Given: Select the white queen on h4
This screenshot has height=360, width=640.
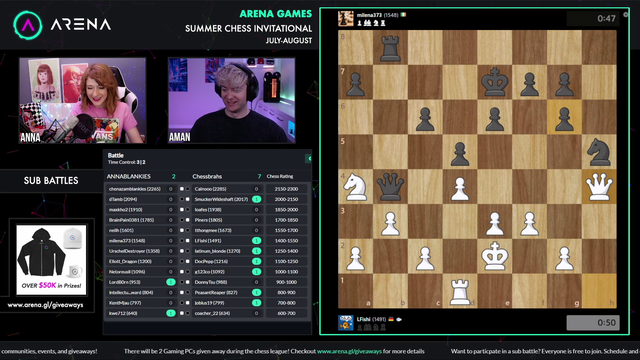Looking at the screenshot, I should (x=599, y=187).
